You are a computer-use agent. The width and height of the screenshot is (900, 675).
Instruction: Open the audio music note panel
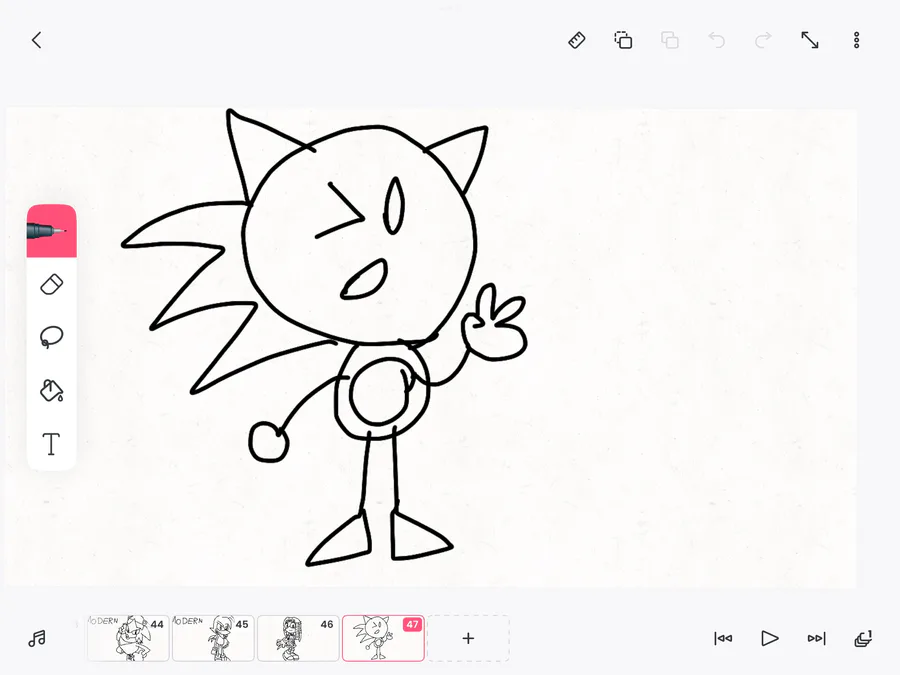pos(37,638)
